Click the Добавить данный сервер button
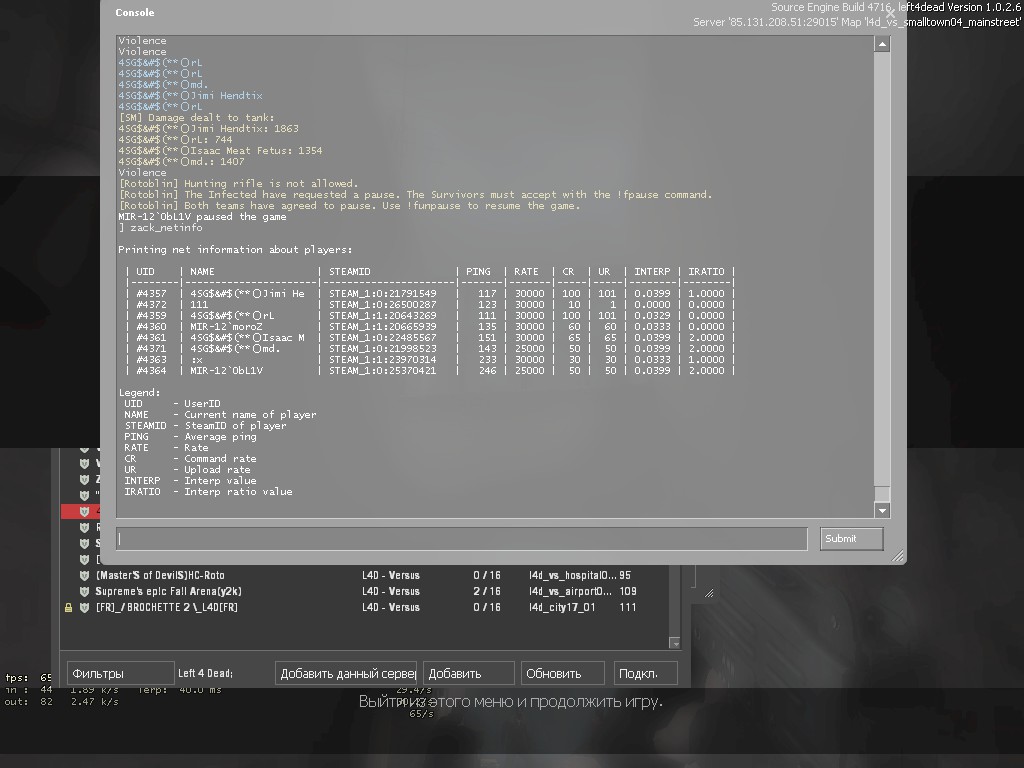The image size is (1024, 768). tap(345, 673)
